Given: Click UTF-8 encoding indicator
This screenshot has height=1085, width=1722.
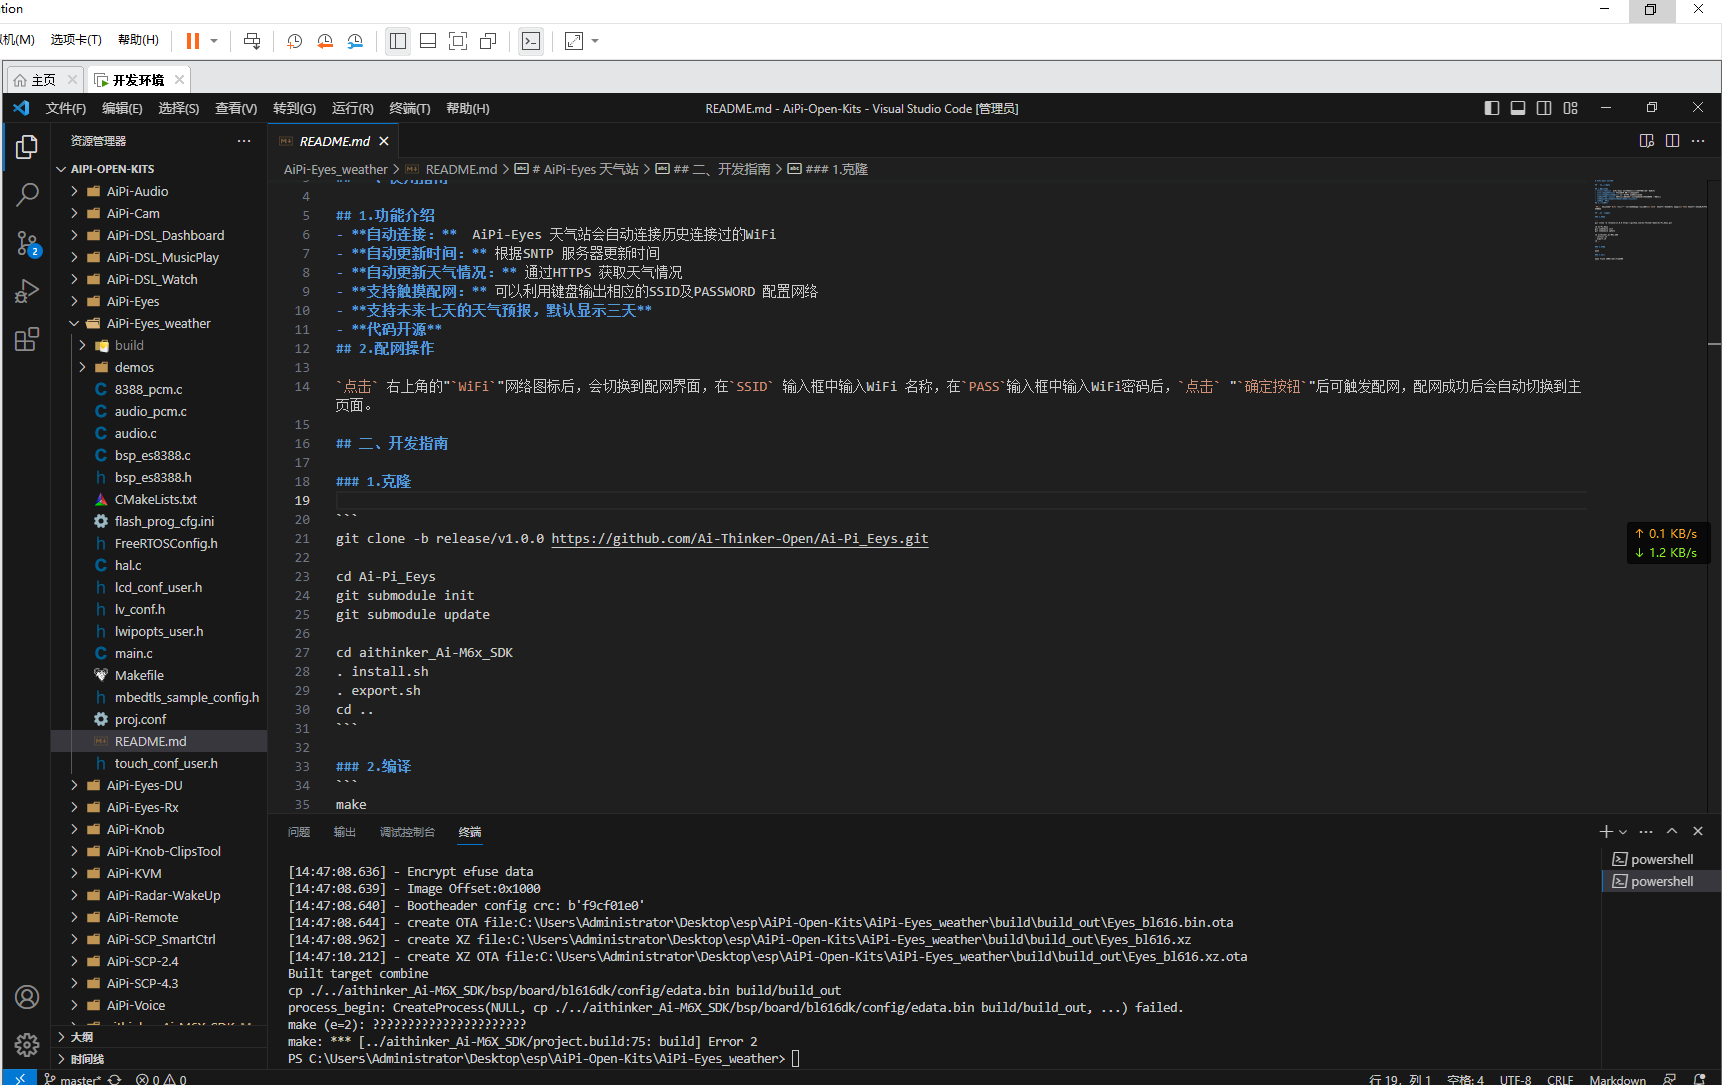Looking at the screenshot, I should 1515,1080.
